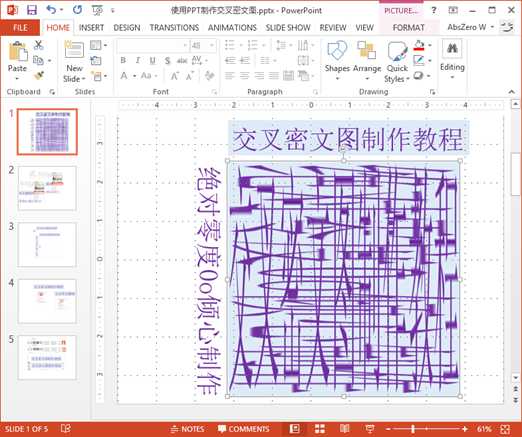This screenshot has width=522, height=437.
Task: Click the Save icon in quick access toolbar
Action: click(x=32, y=10)
